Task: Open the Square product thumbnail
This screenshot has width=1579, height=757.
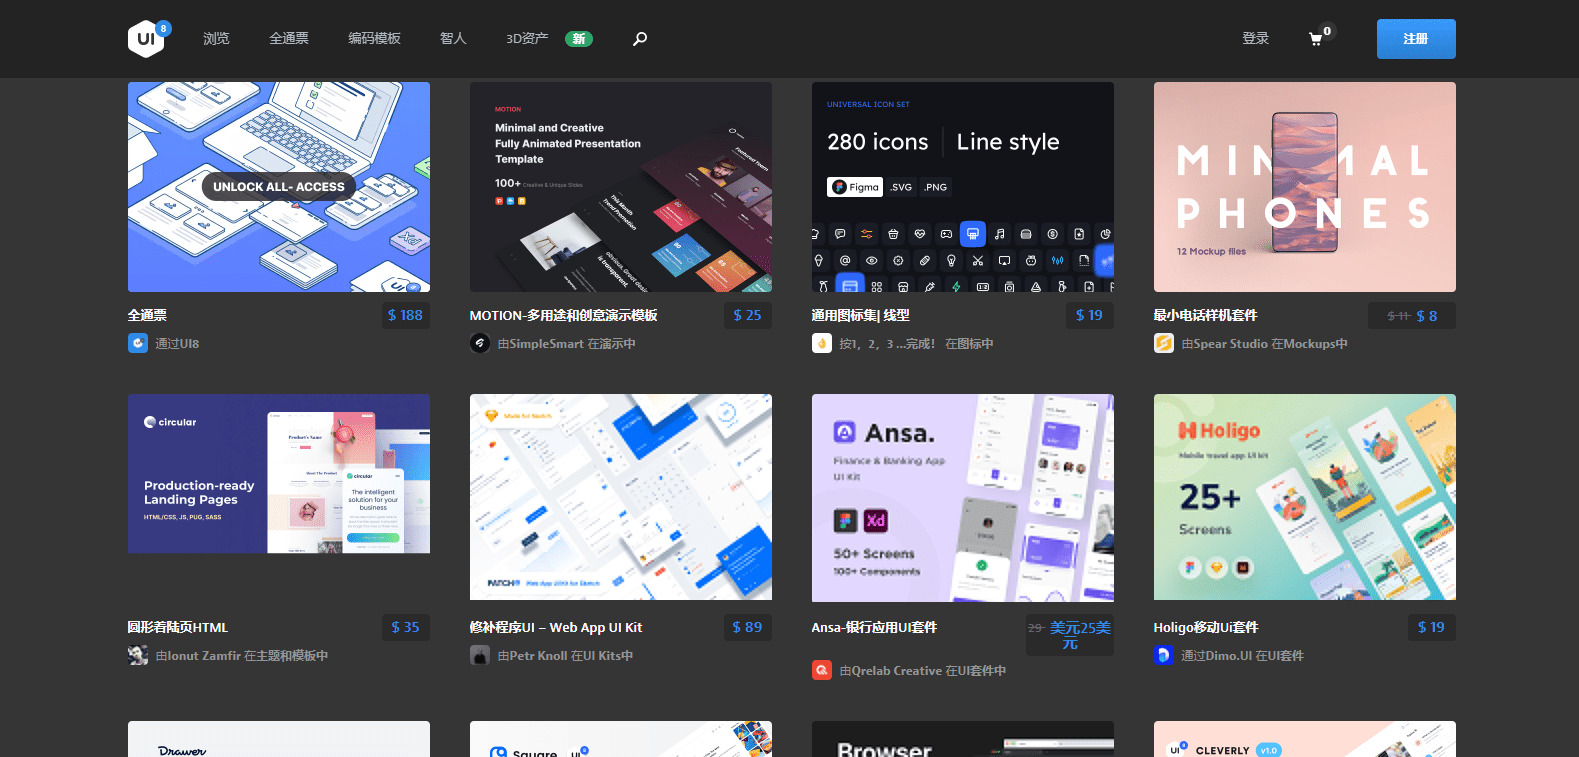Action: pyautogui.click(x=621, y=739)
